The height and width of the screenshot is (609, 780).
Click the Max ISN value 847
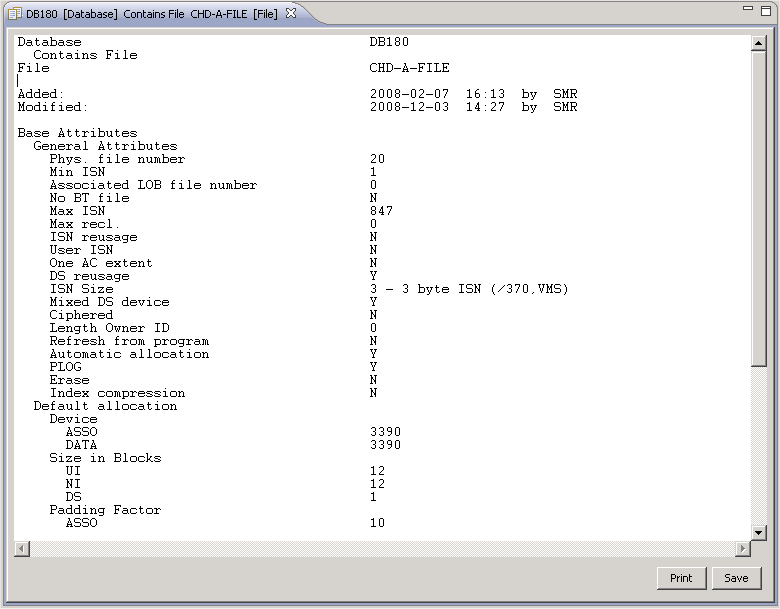coord(381,211)
